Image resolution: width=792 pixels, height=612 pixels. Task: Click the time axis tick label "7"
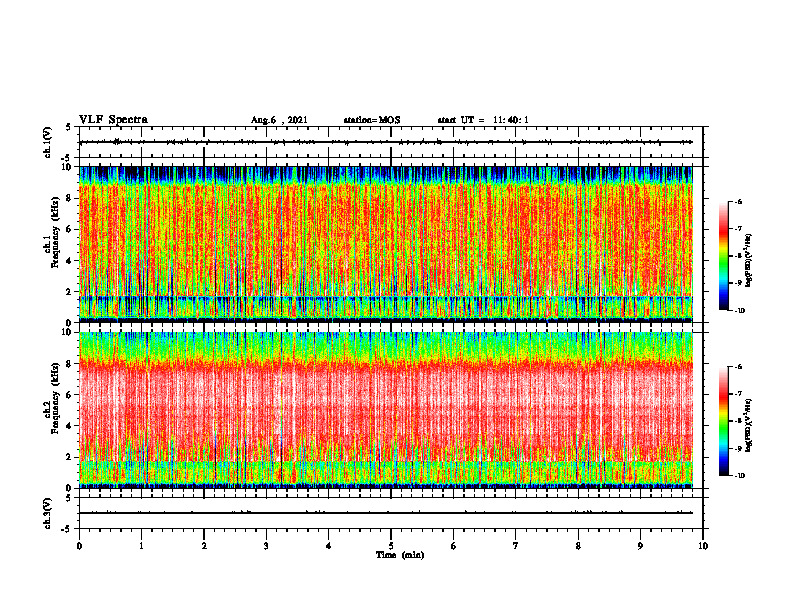[x=516, y=546]
